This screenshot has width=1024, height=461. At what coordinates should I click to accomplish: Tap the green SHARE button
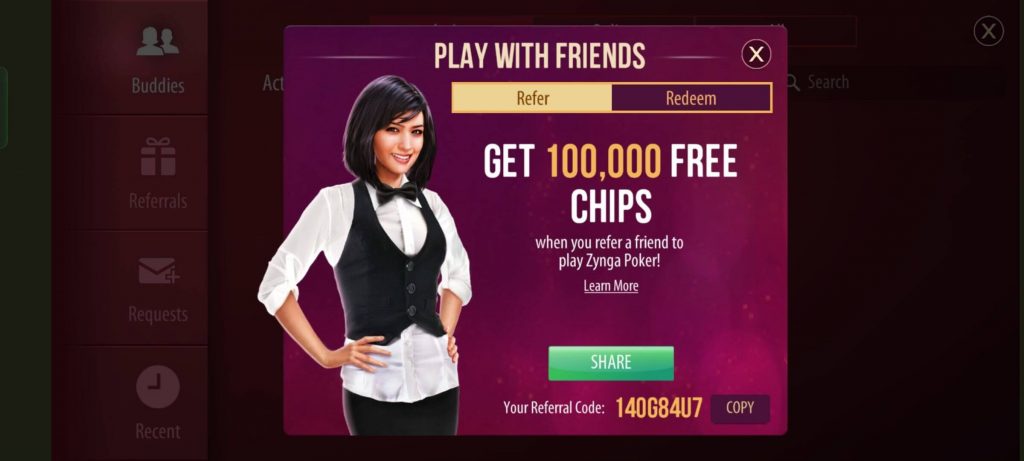coord(611,362)
